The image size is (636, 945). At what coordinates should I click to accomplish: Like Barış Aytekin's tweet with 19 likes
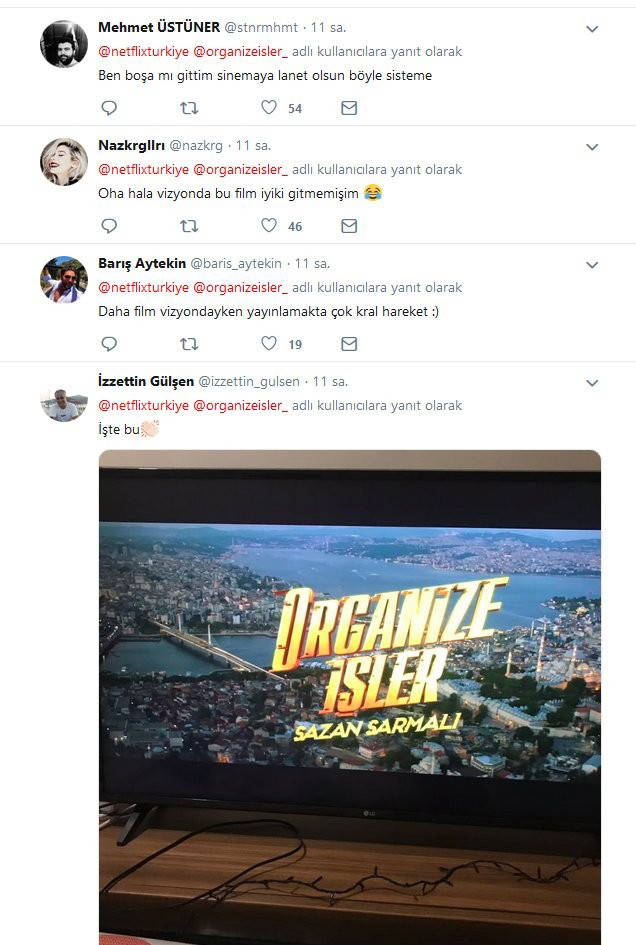[x=269, y=344]
